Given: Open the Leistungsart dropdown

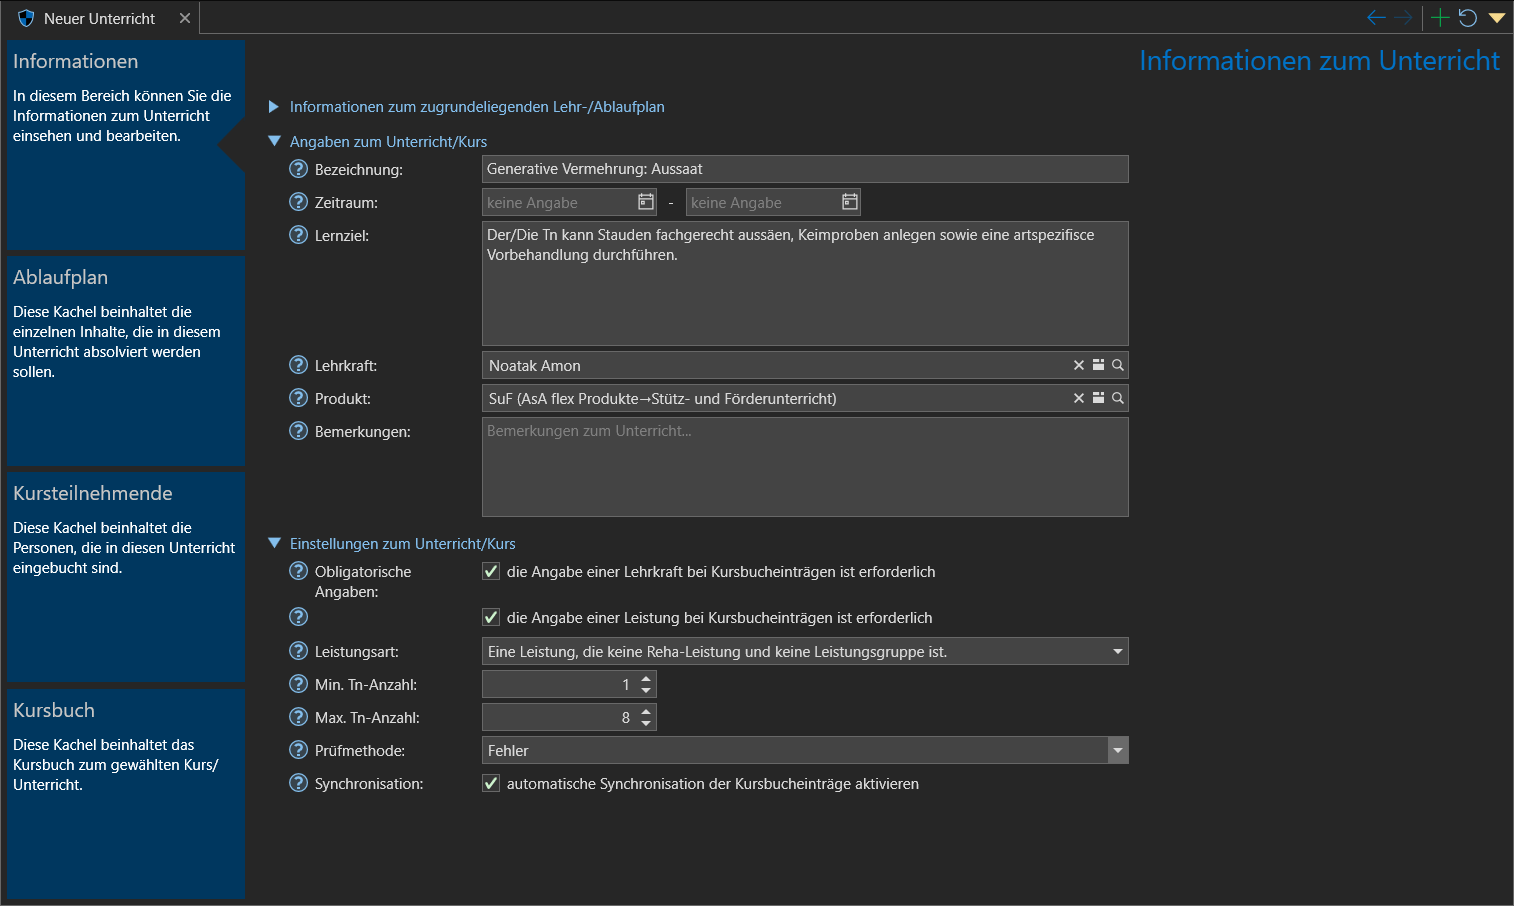Looking at the screenshot, I should pos(1117,652).
